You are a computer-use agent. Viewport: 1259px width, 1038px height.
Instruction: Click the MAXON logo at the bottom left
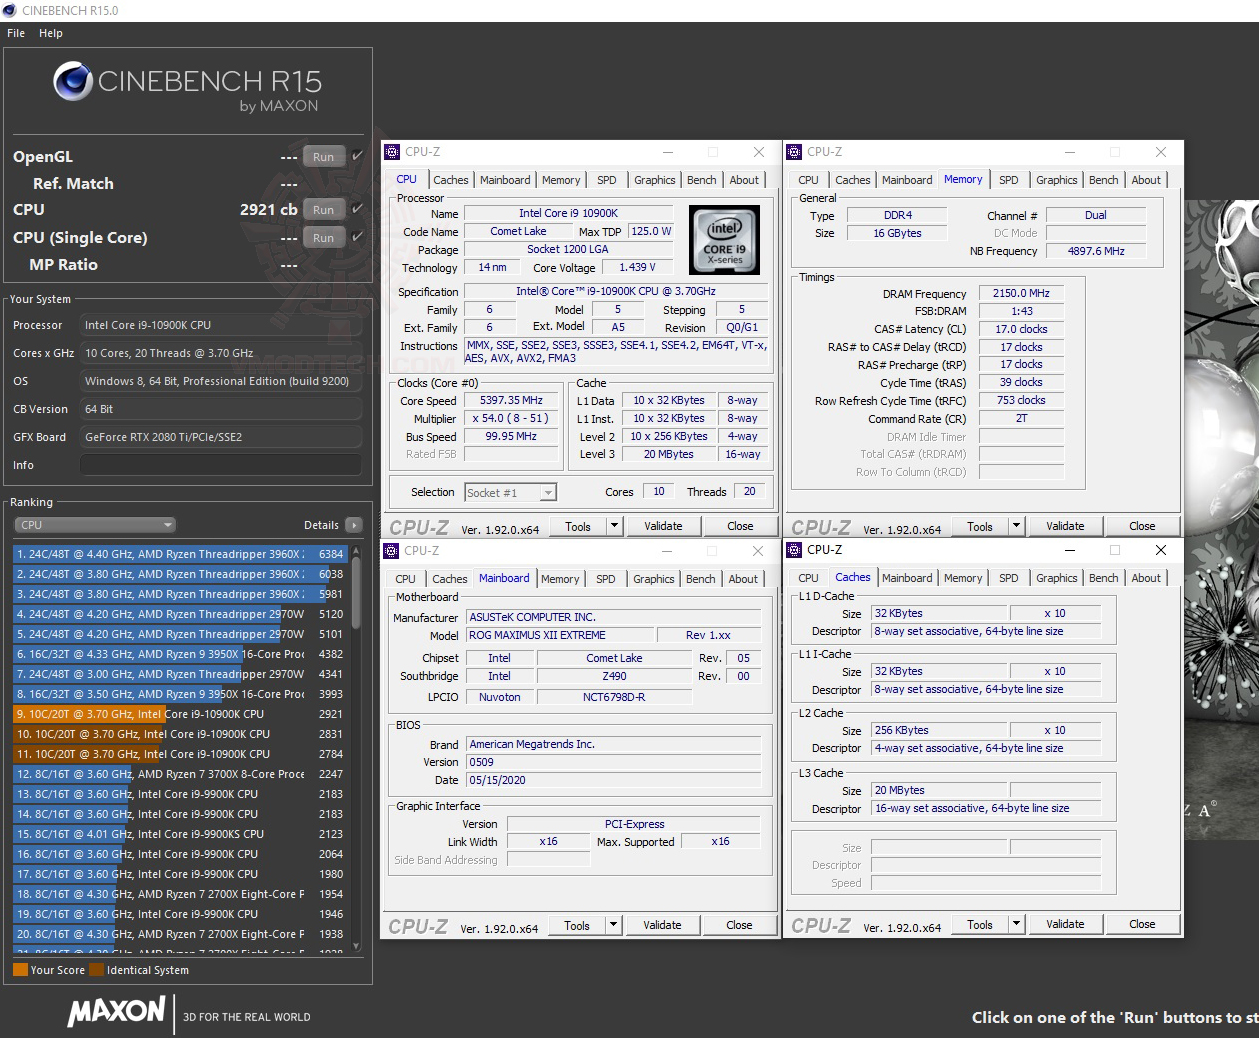tap(115, 1012)
